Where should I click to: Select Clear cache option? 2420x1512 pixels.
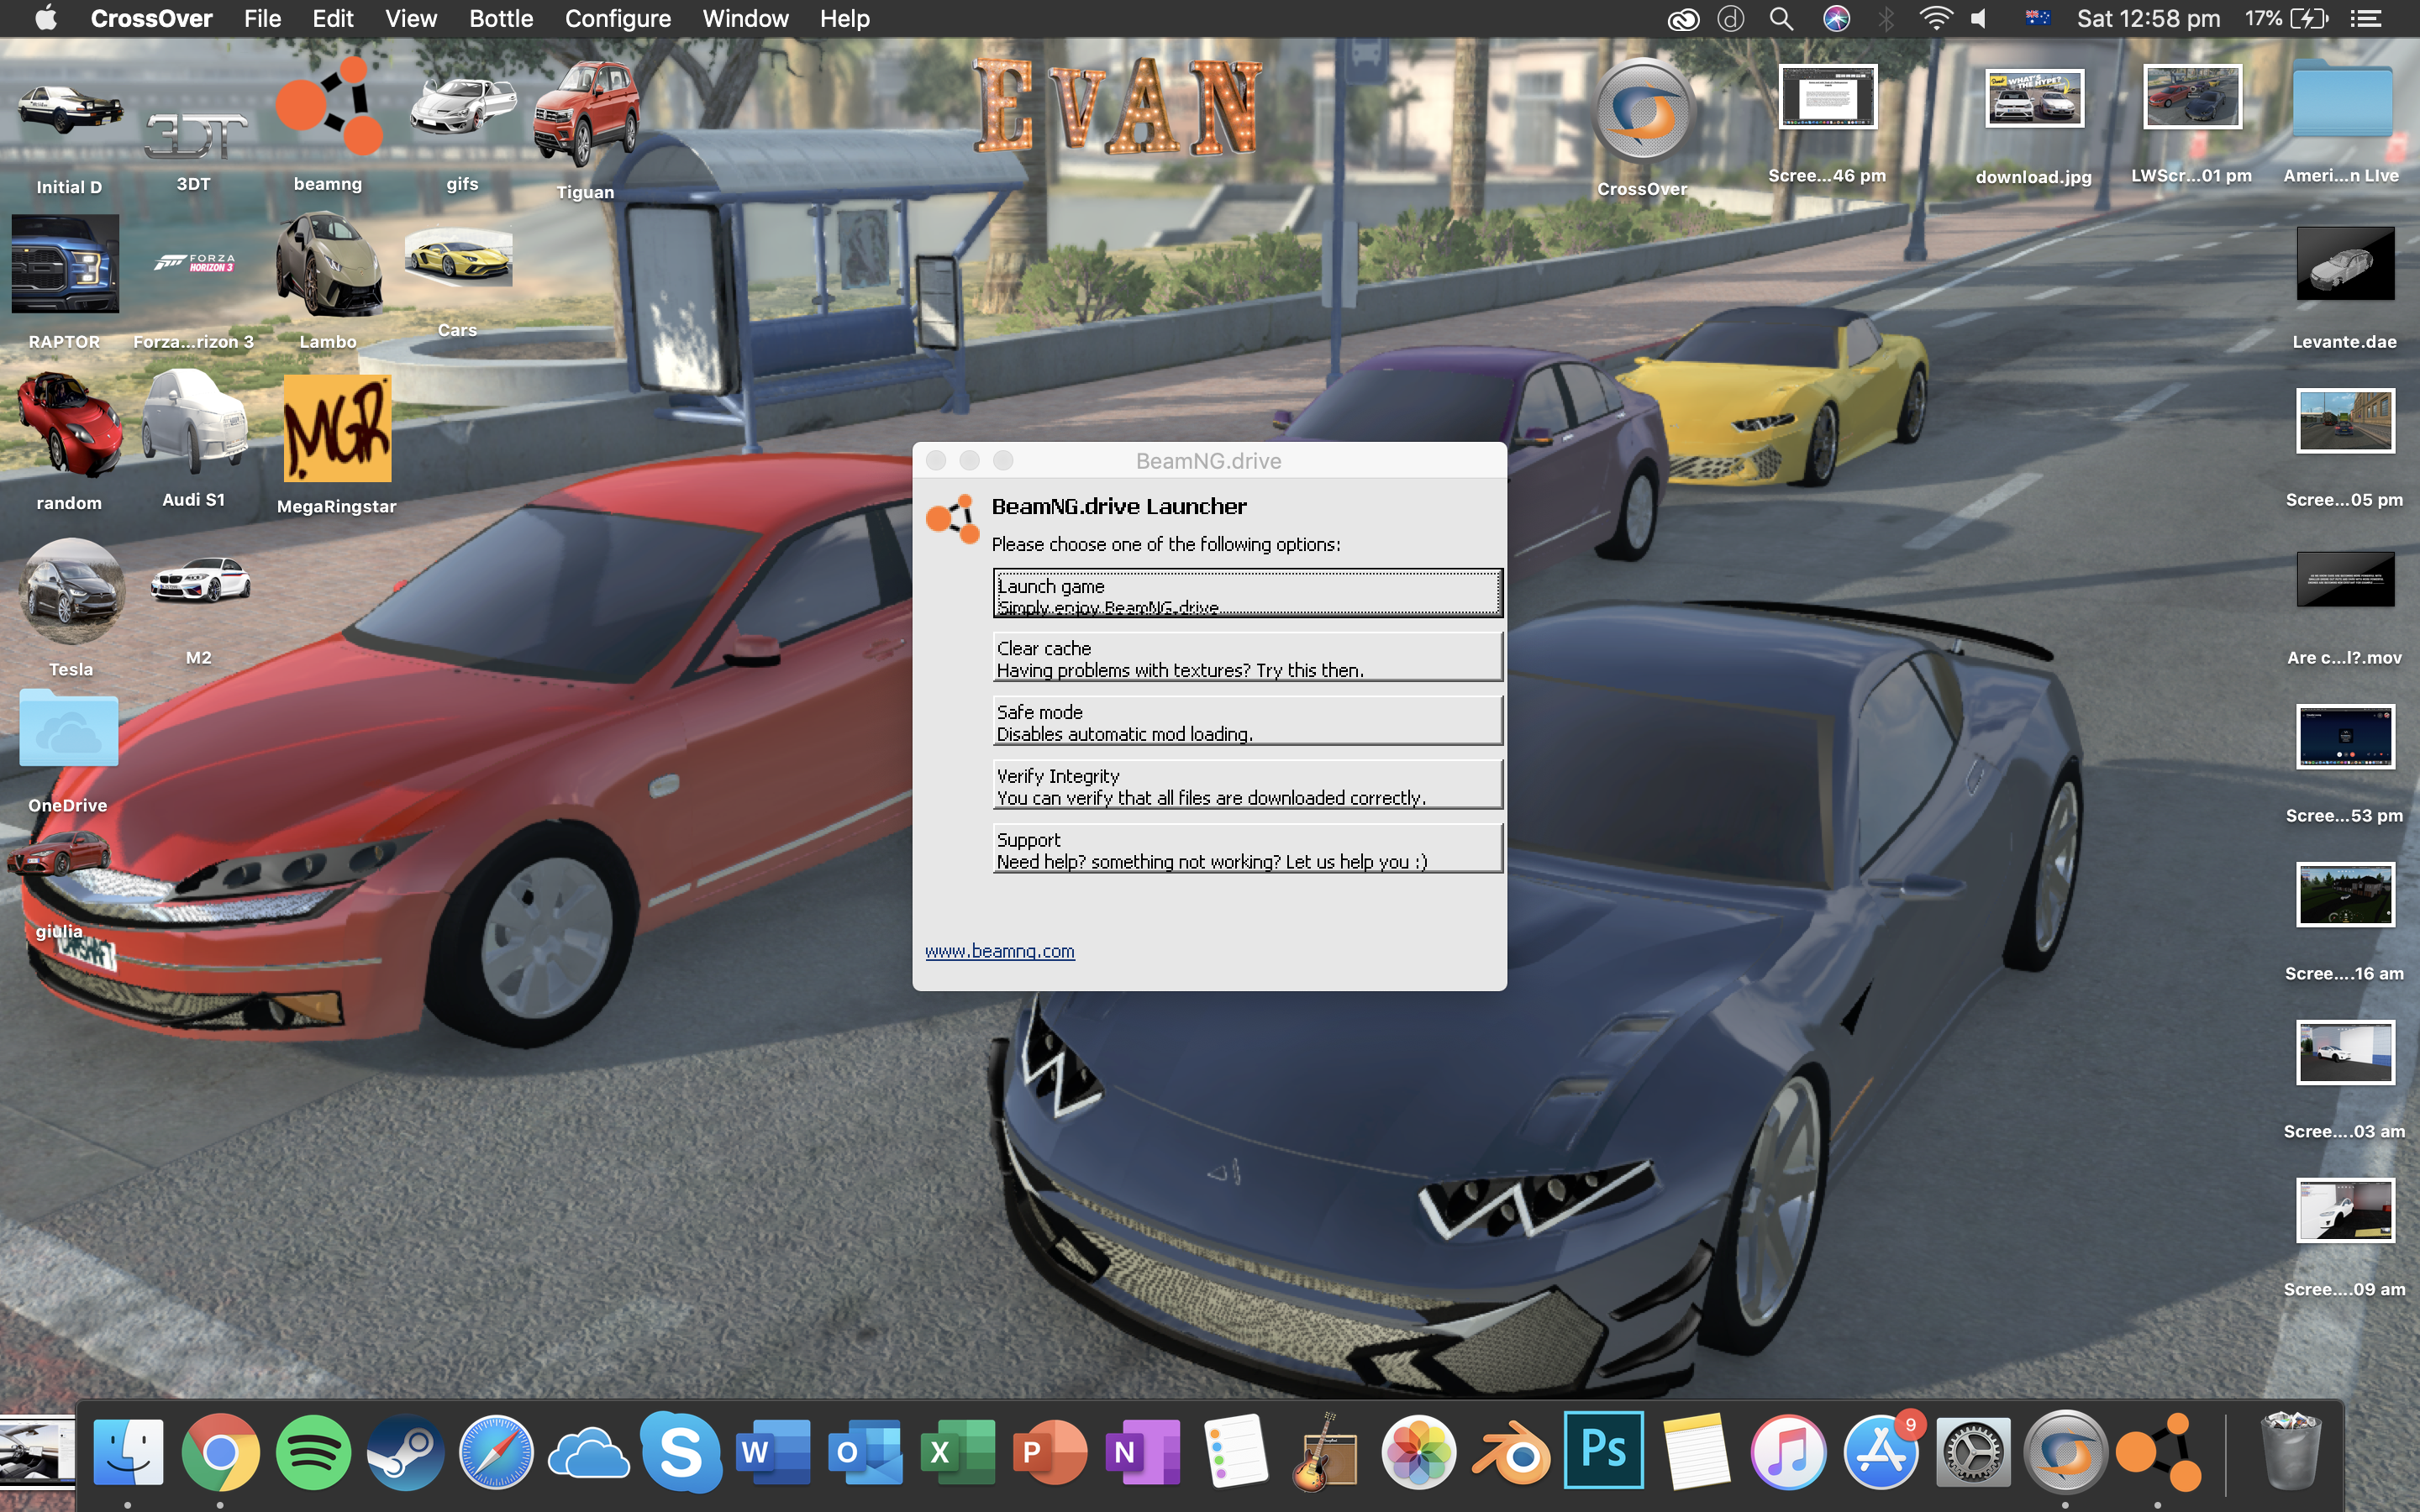pos(1246,658)
